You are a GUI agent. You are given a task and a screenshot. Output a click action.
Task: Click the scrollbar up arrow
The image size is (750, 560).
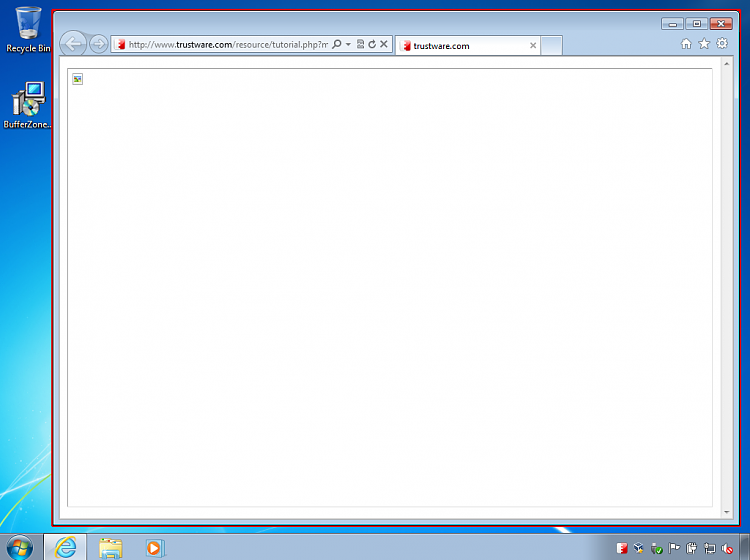(x=727, y=64)
